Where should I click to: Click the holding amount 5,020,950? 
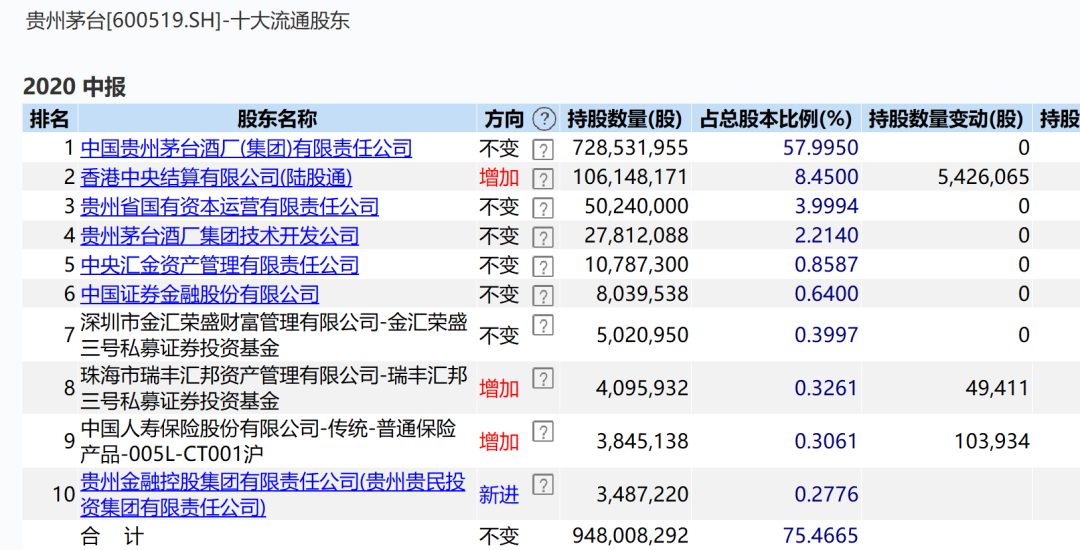(642, 335)
